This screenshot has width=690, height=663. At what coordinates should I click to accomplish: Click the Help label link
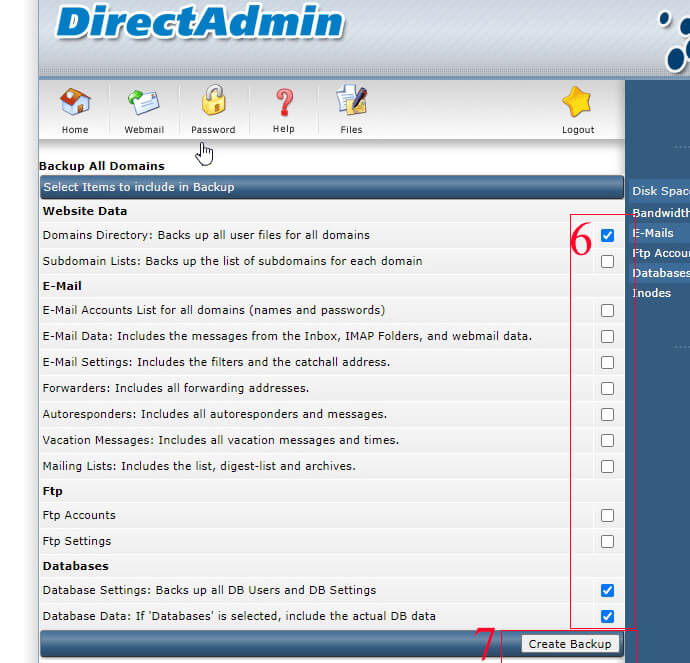pos(283,129)
